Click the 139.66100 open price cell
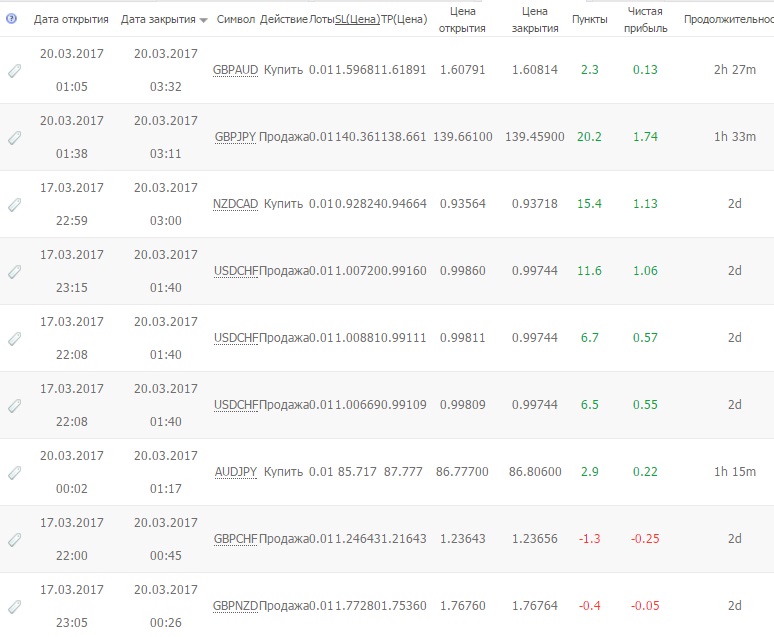This screenshot has height=637, width=774. pos(463,137)
